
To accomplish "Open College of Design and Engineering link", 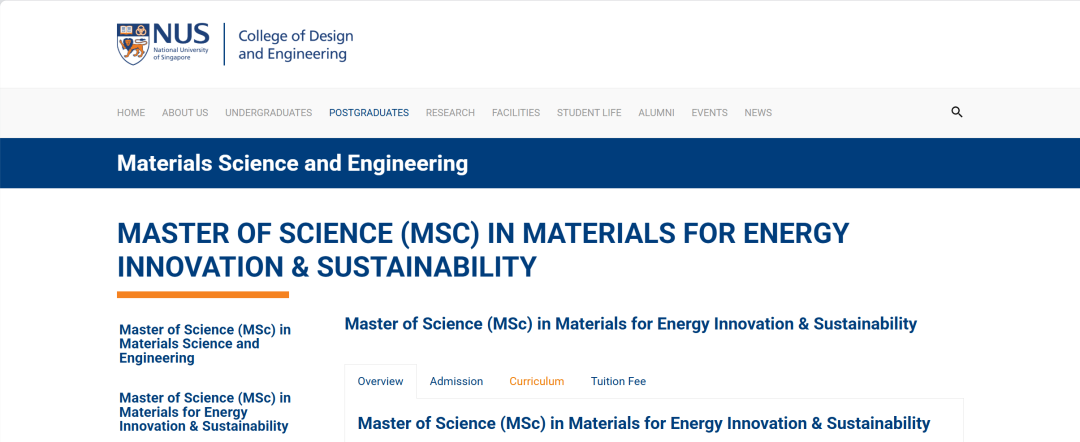I will pyautogui.click(x=295, y=45).
